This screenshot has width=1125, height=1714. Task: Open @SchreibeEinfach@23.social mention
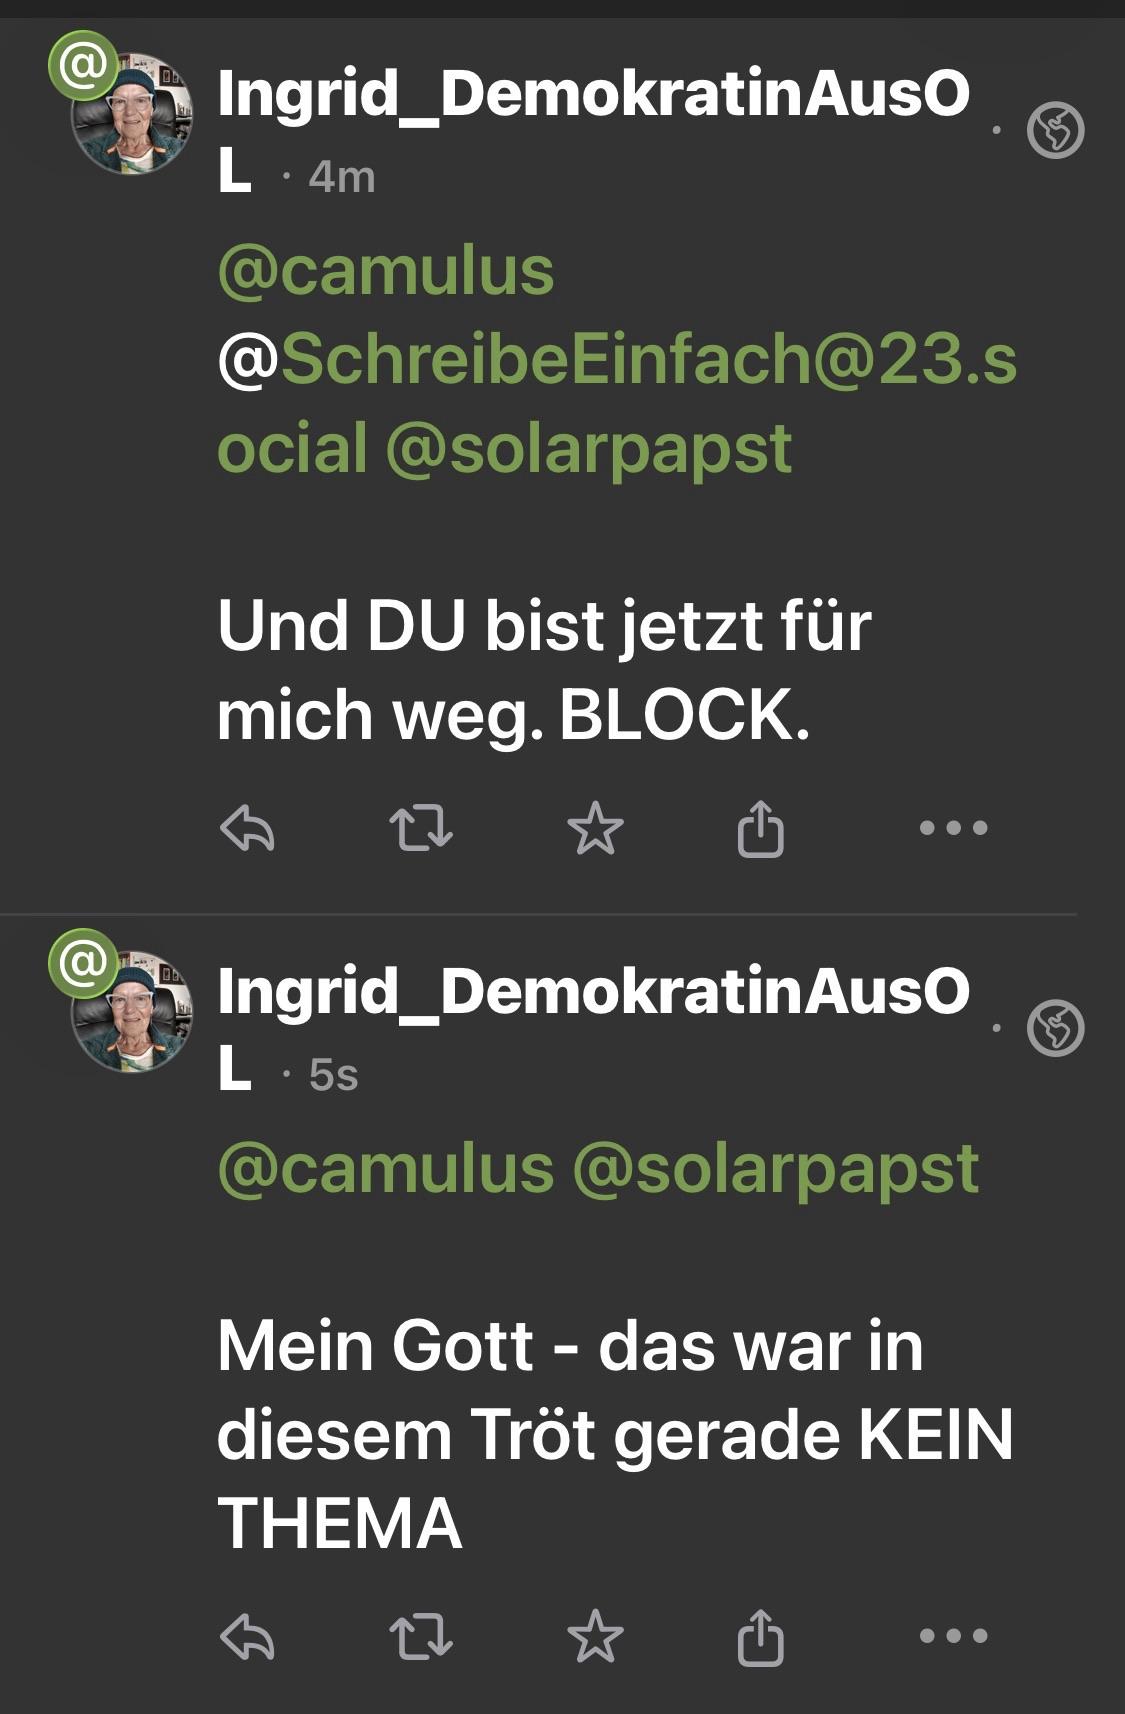(616, 360)
